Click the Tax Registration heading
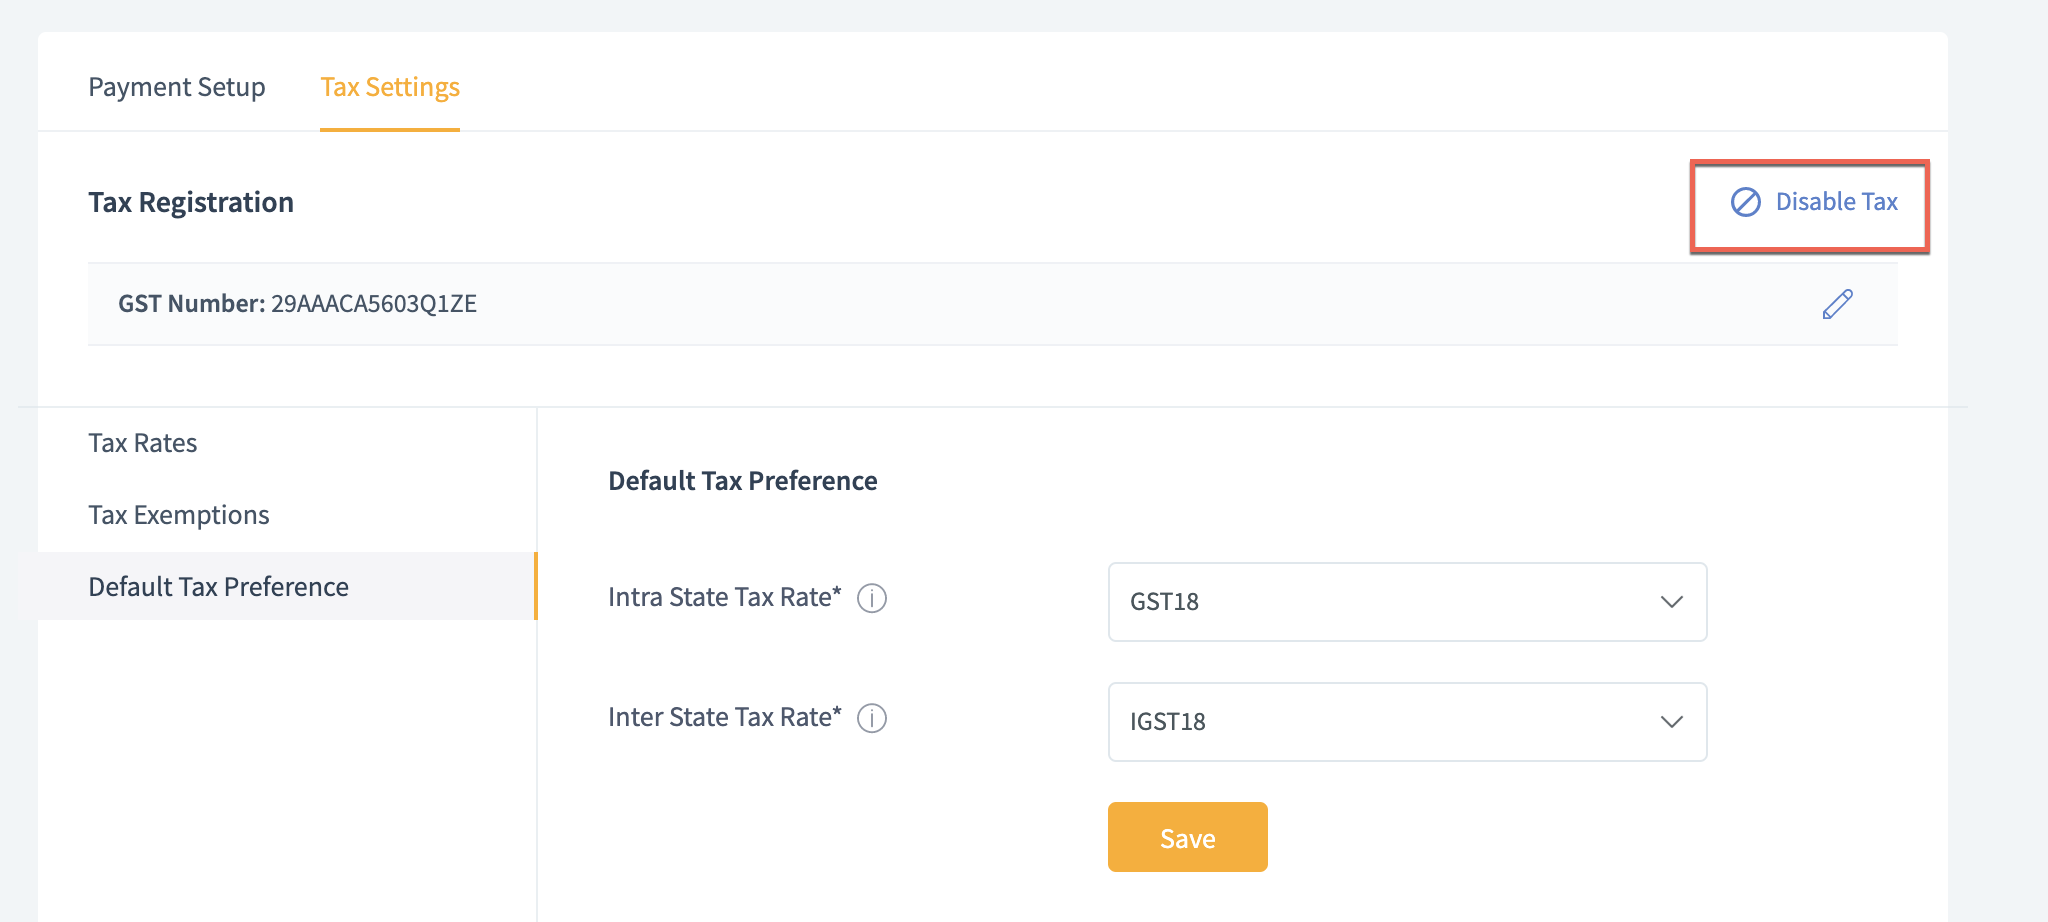The width and height of the screenshot is (2048, 922). pyautogui.click(x=191, y=203)
